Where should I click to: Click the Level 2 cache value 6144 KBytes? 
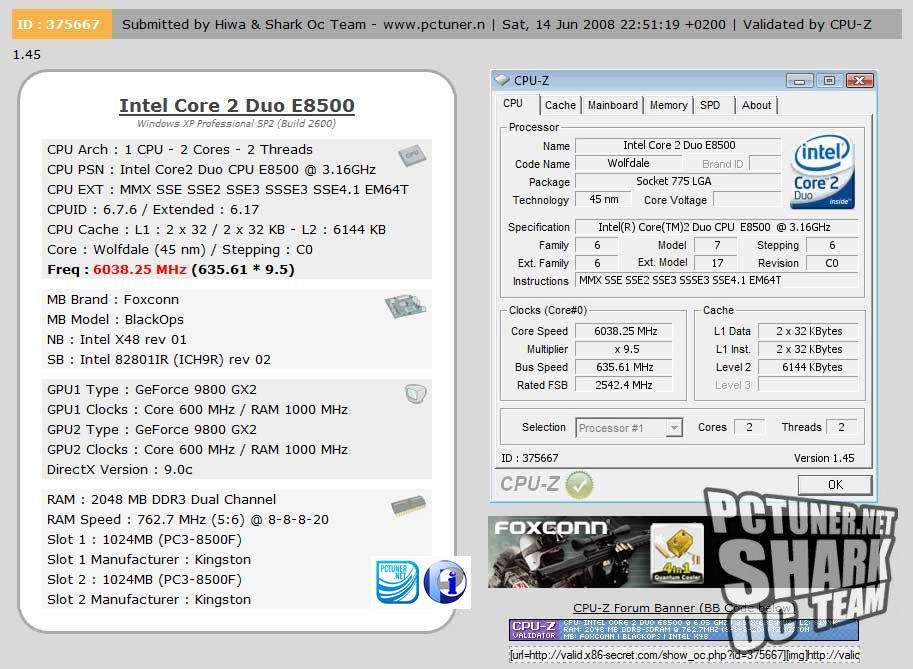pyautogui.click(x=809, y=367)
